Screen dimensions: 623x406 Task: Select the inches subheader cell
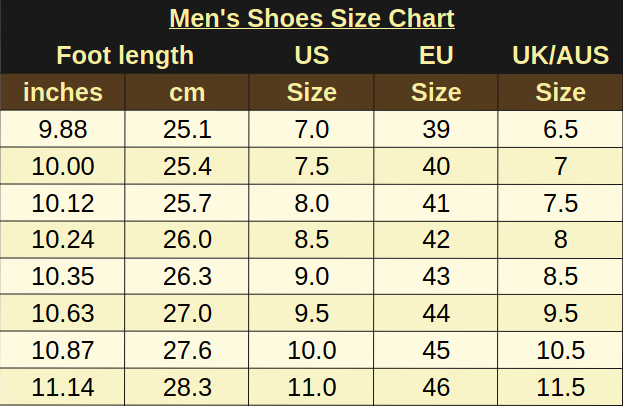click(x=63, y=92)
